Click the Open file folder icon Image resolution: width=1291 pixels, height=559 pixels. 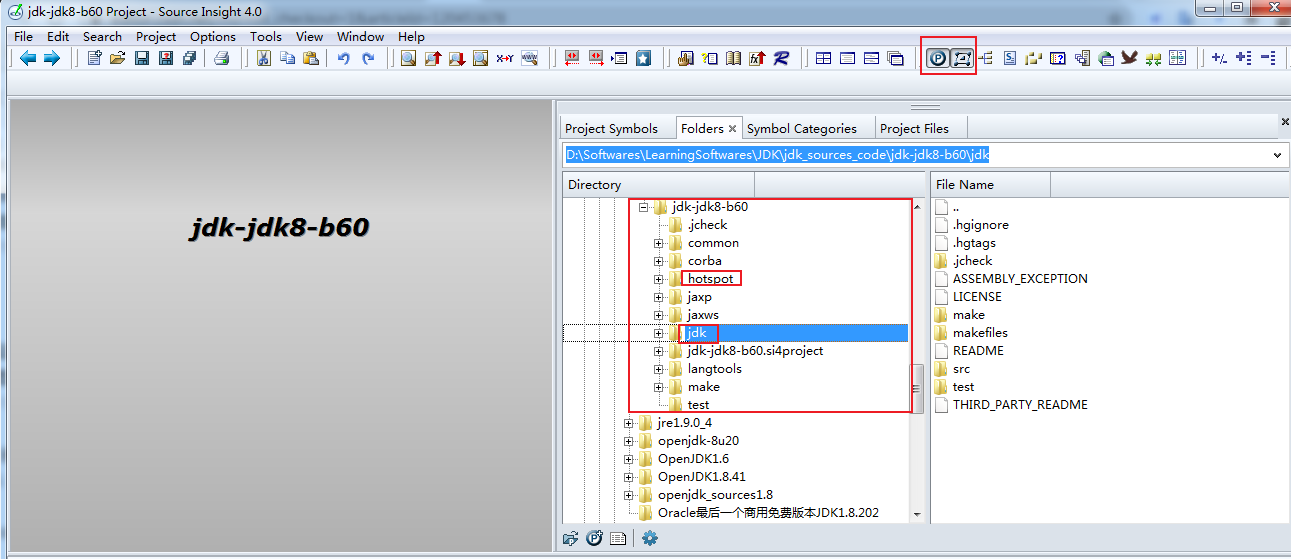pyautogui.click(x=118, y=58)
